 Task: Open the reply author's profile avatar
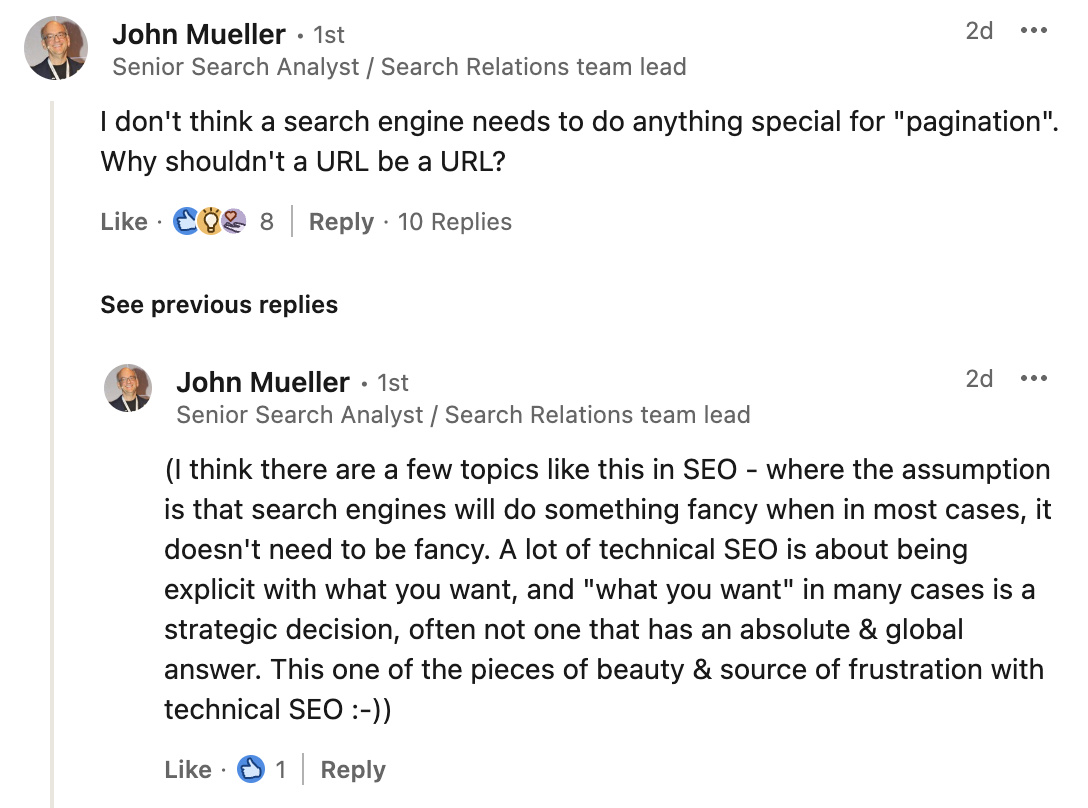click(129, 388)
